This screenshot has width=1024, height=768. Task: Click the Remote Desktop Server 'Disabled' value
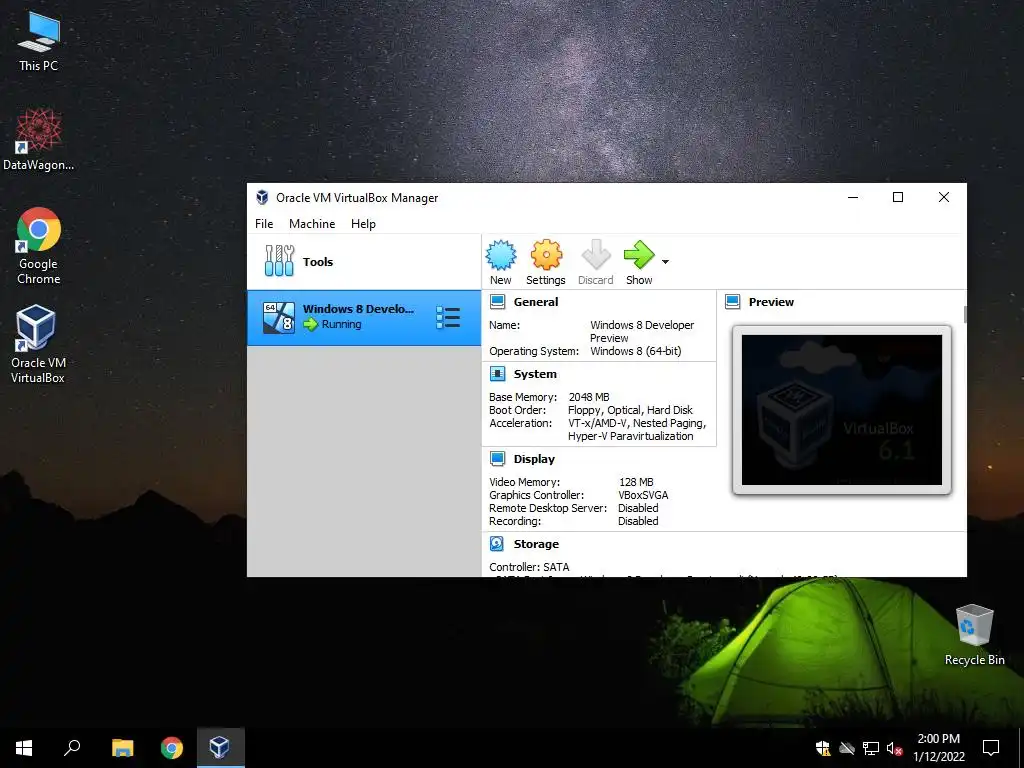coord(638,508)
